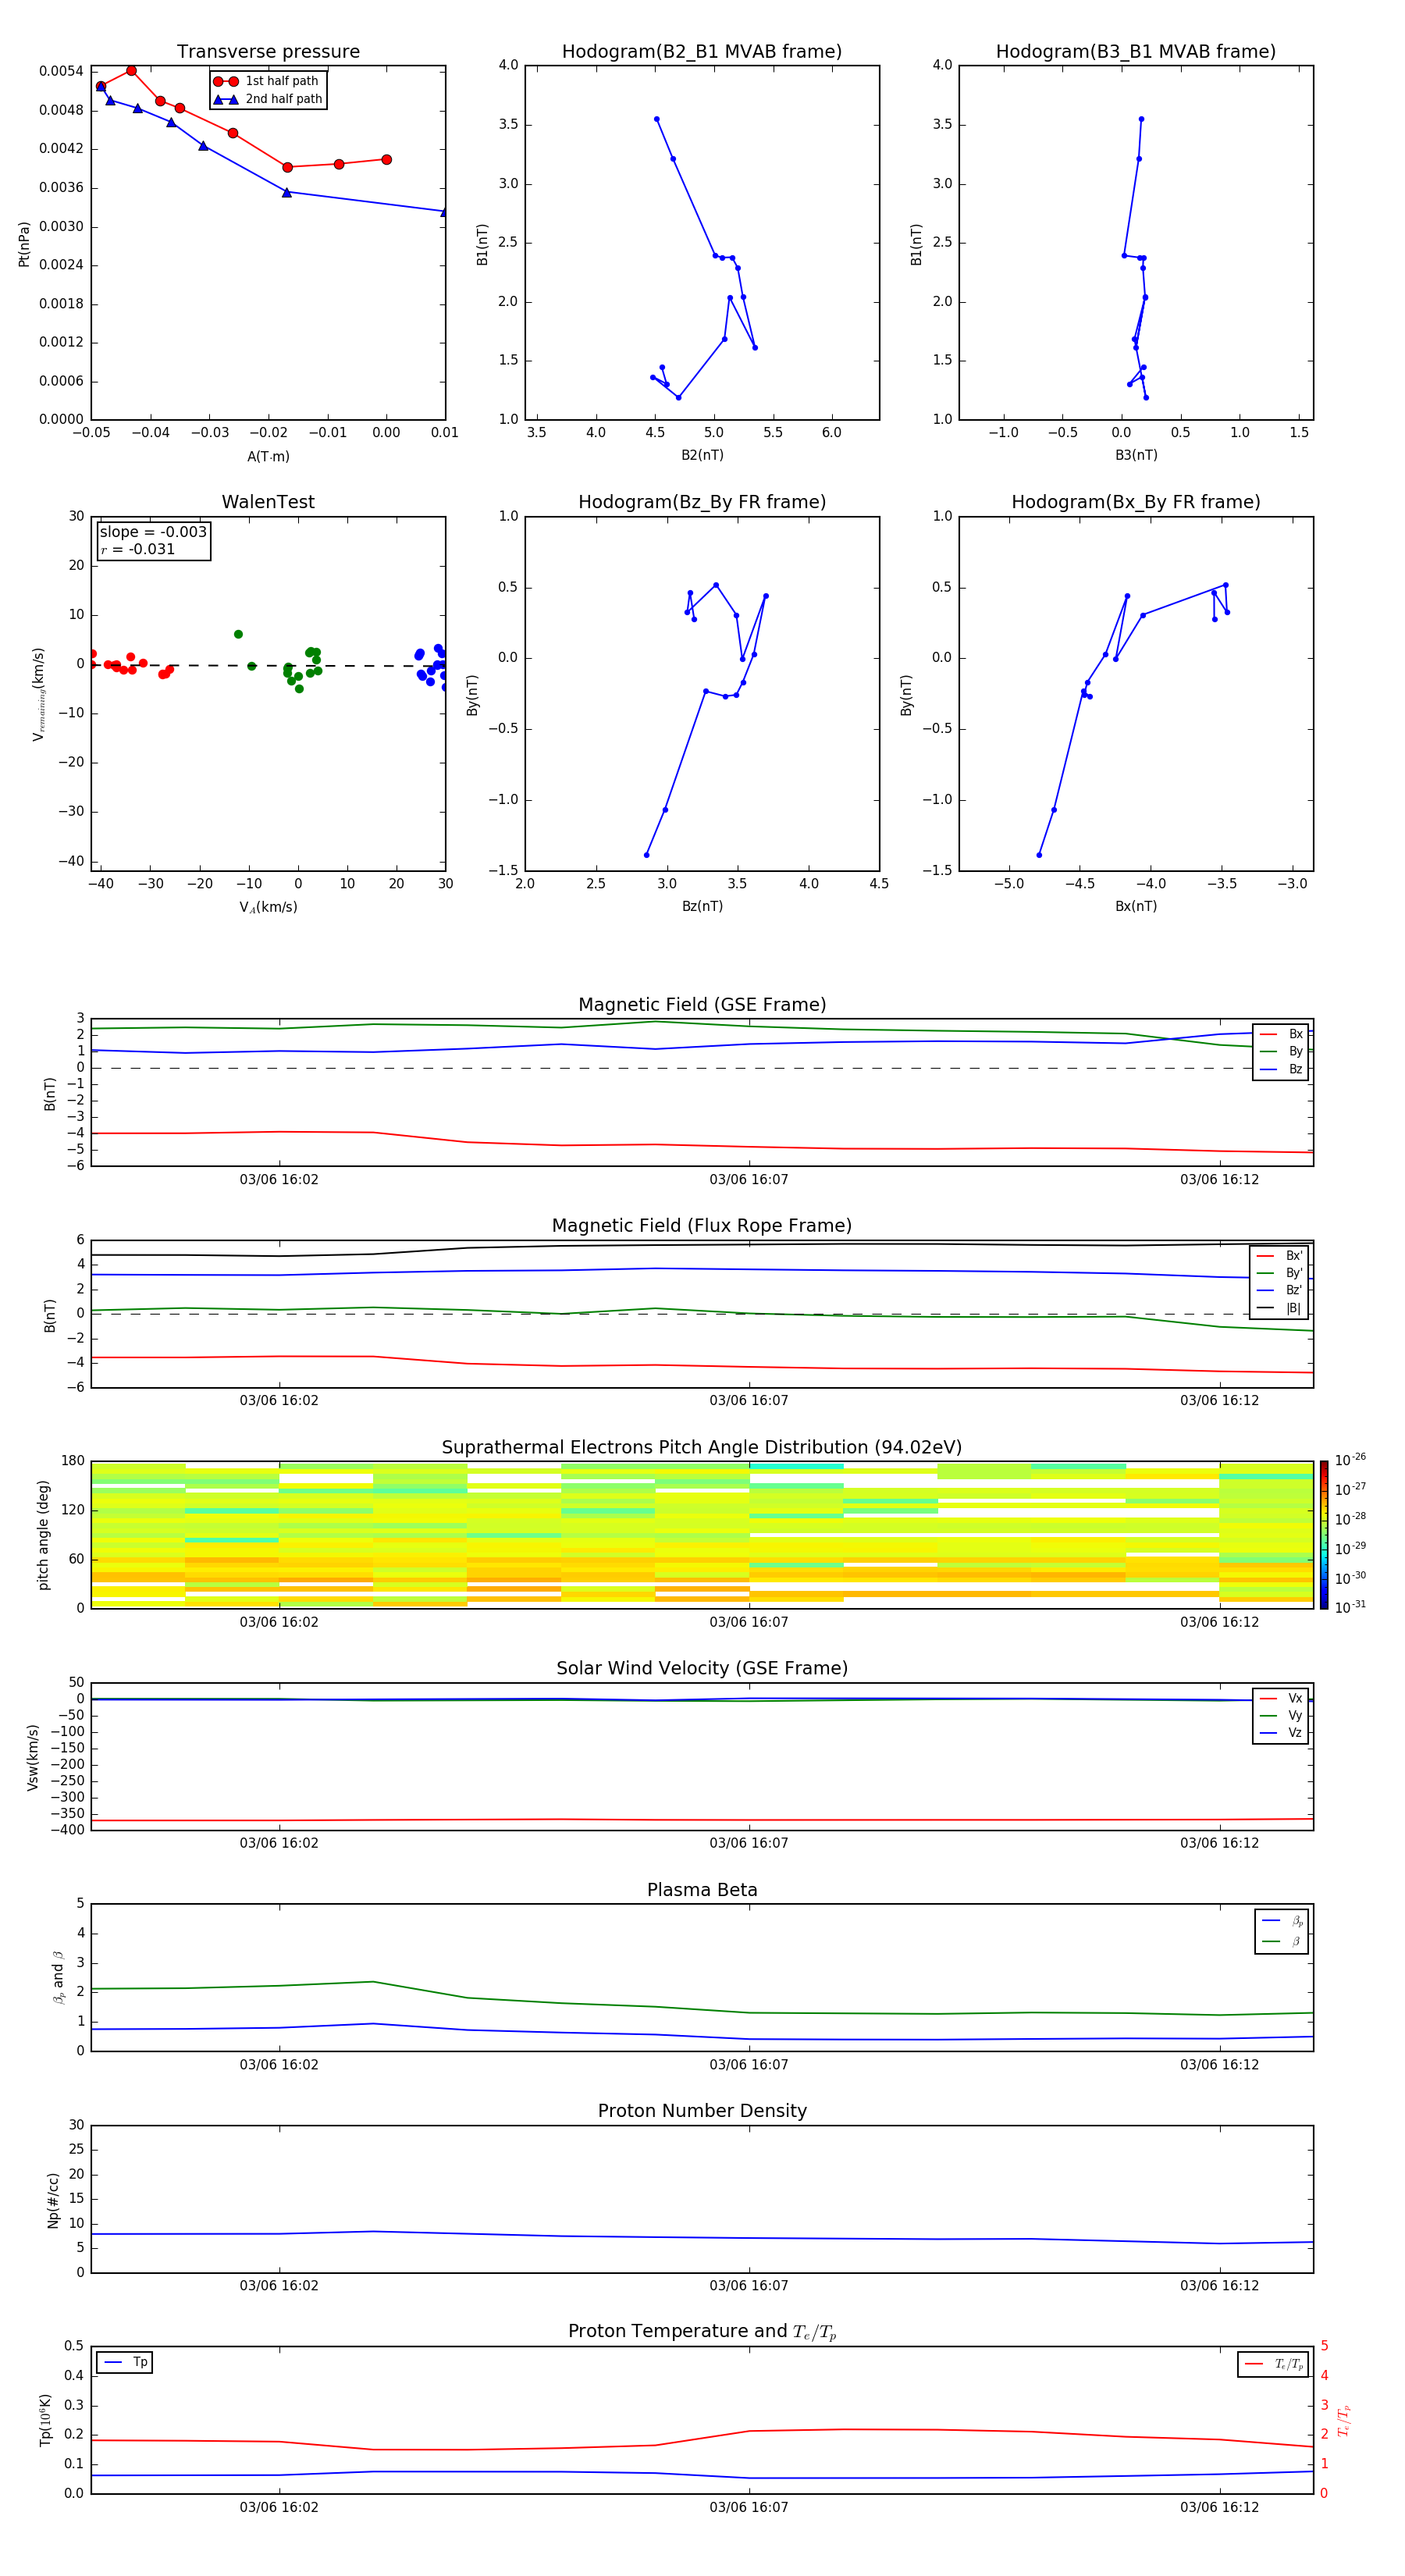Click the 10^-31 colorbar label
This screenshot has height=2576, width=1405.
1350,1607
